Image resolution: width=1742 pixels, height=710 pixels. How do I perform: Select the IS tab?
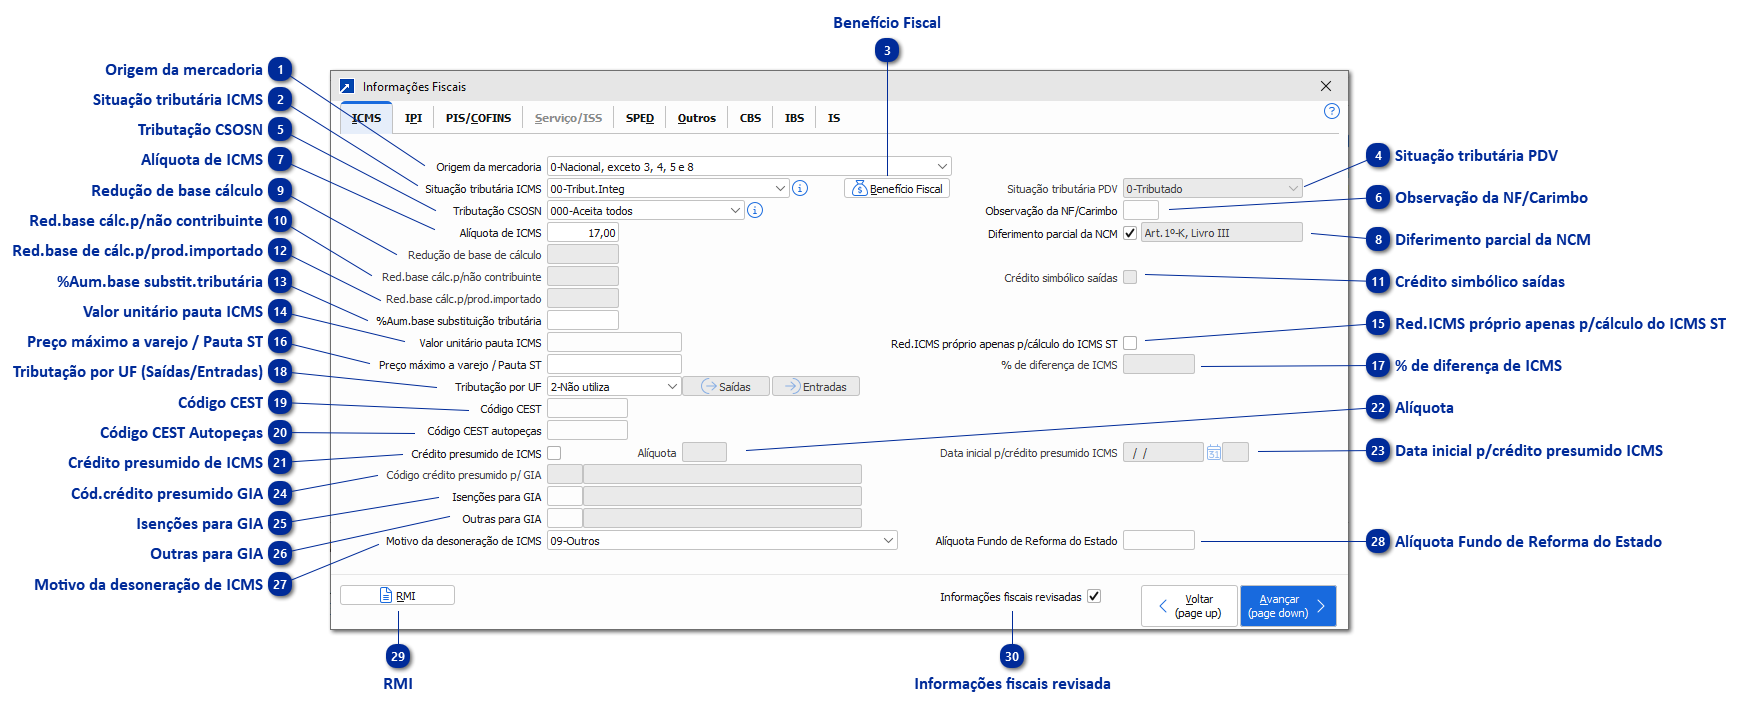point(834,118)
